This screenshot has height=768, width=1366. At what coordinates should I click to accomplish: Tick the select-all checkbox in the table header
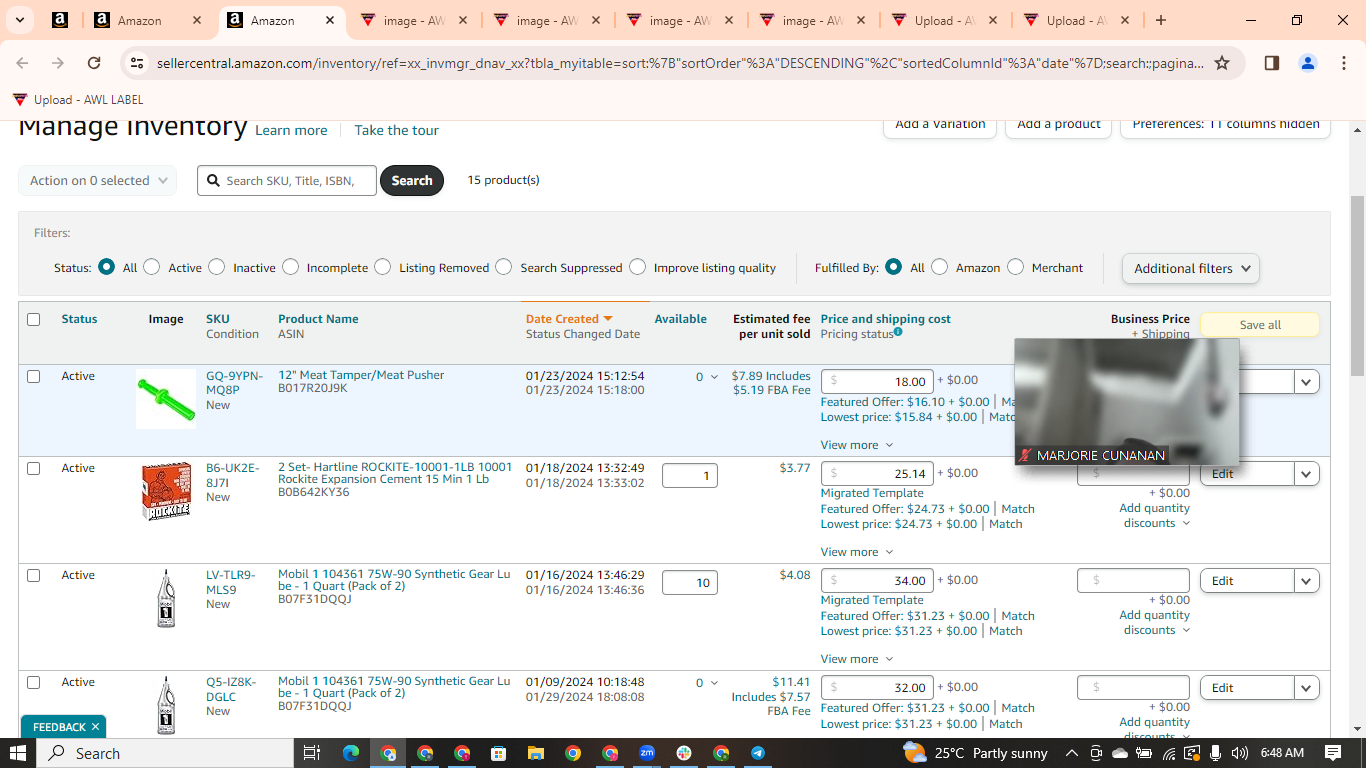click(x=34, y=319)
